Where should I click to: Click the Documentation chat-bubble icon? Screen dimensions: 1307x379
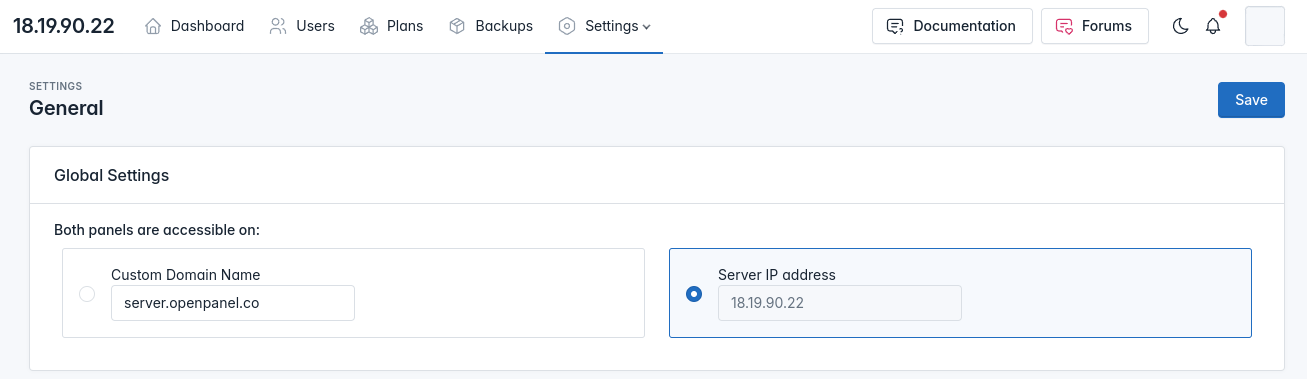tap(896, 26)
